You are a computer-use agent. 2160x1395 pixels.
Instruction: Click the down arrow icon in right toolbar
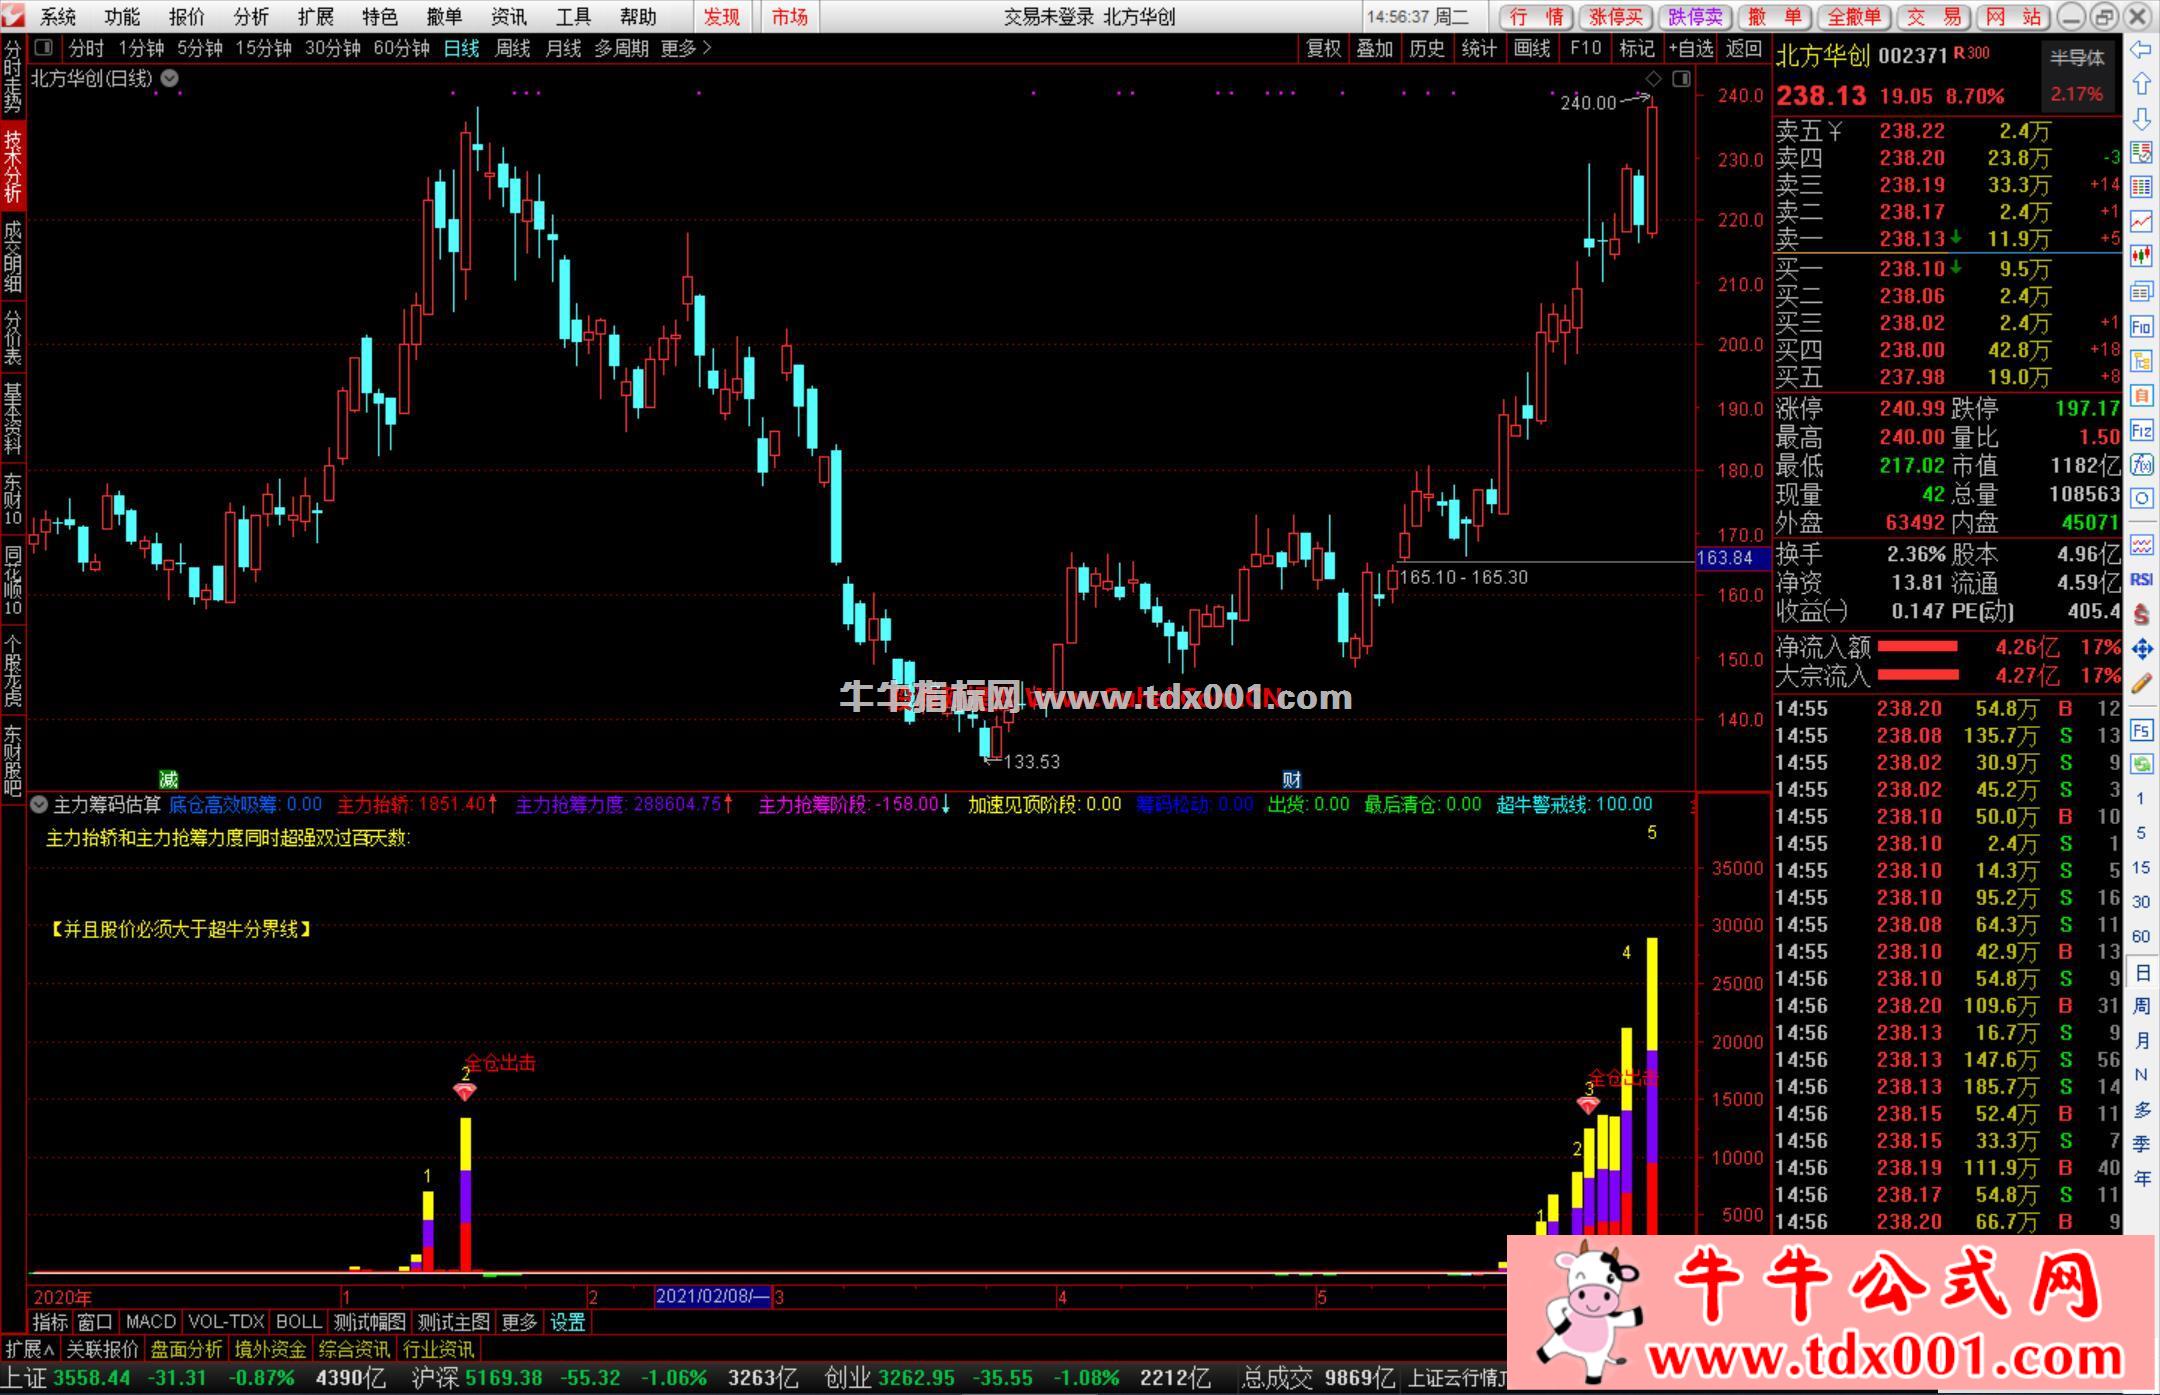point(2141,119)
